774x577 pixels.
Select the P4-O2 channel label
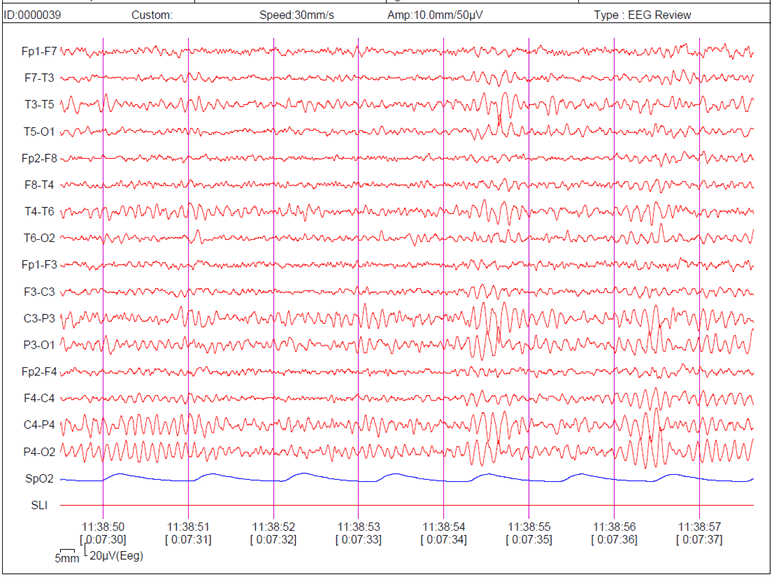click(39, 452)
